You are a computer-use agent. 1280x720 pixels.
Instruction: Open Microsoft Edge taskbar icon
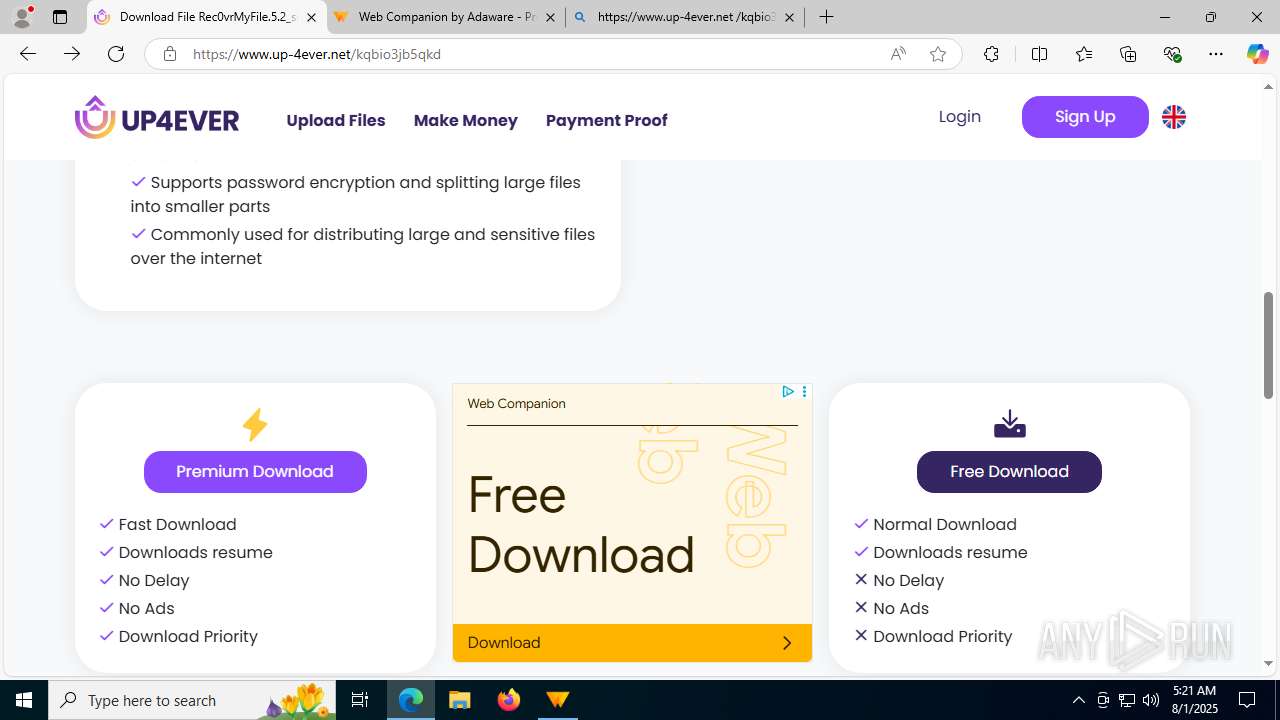[411, 700]
